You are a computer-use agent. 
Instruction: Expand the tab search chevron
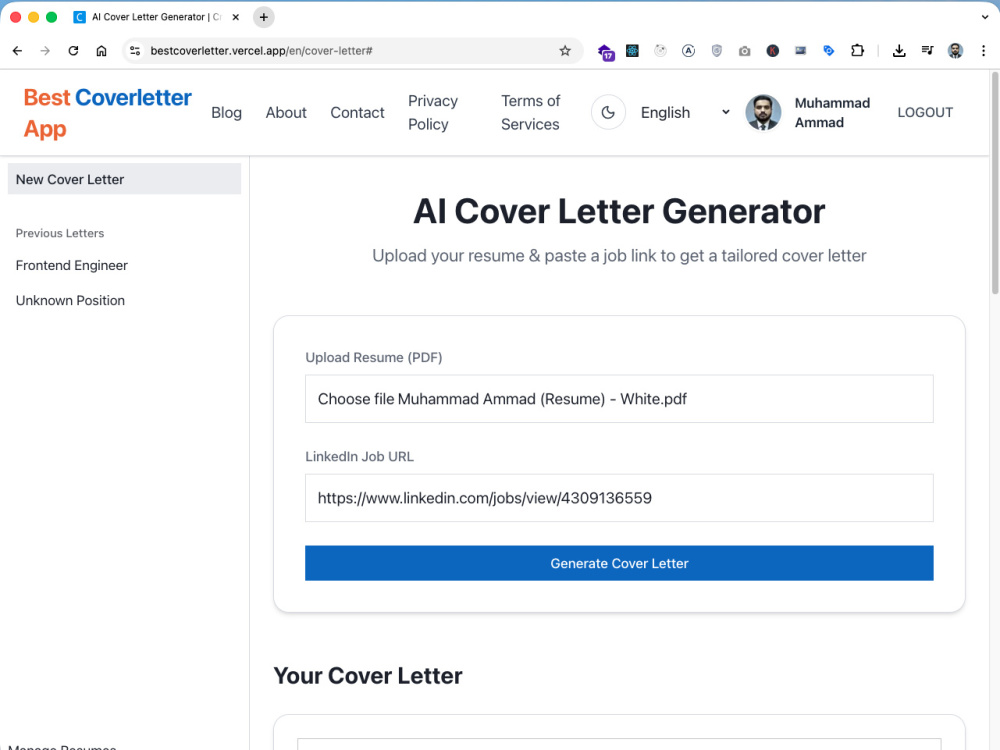(985, 17)
